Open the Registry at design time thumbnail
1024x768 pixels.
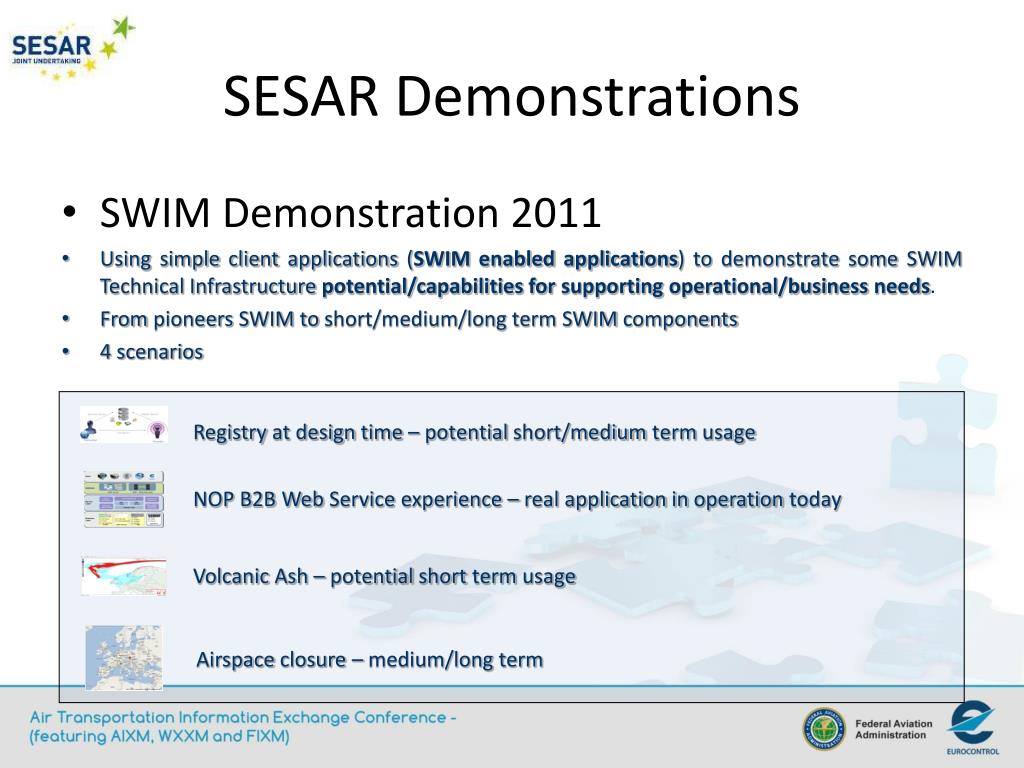pos(124,424)
